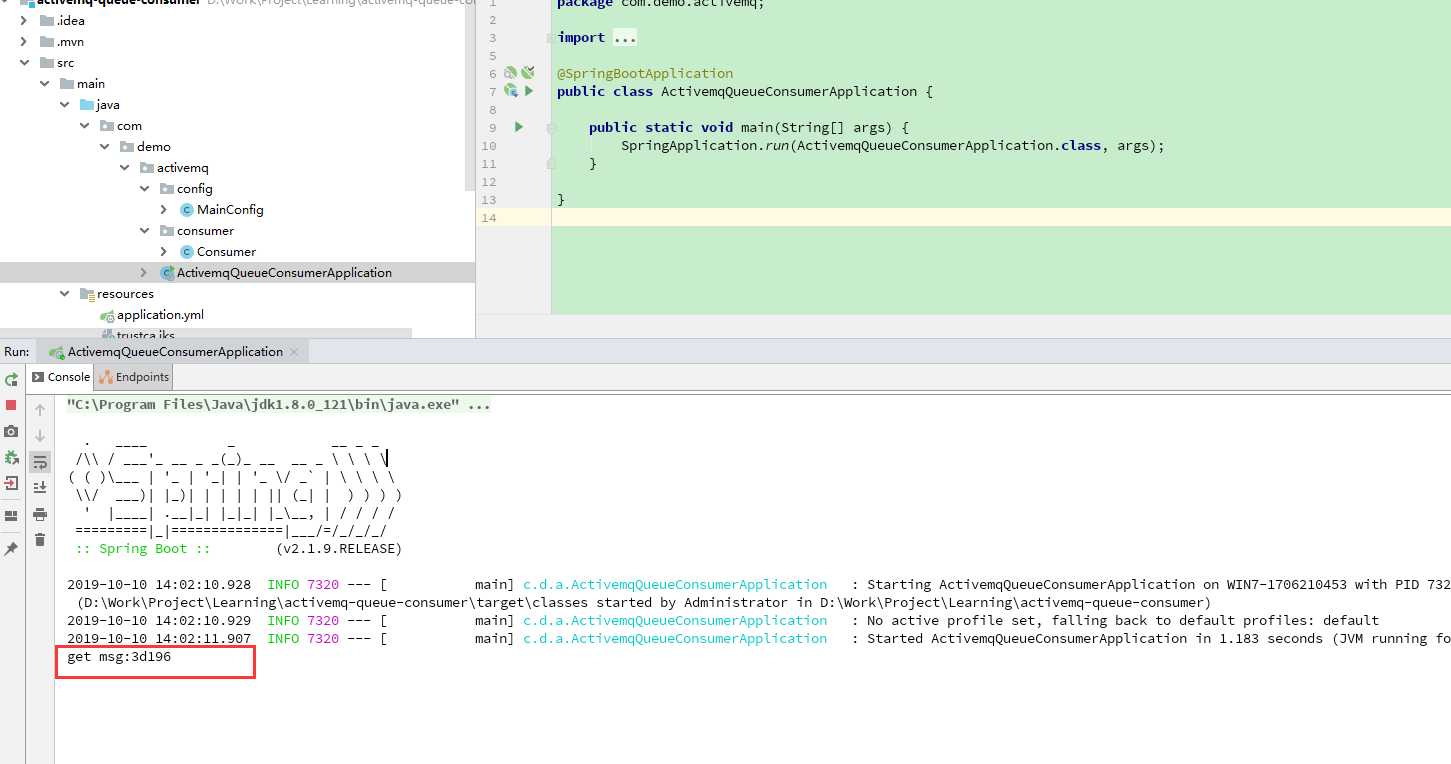1451x764 pixels.
Task: Click the print console output icon
Action: pos(40,514)
